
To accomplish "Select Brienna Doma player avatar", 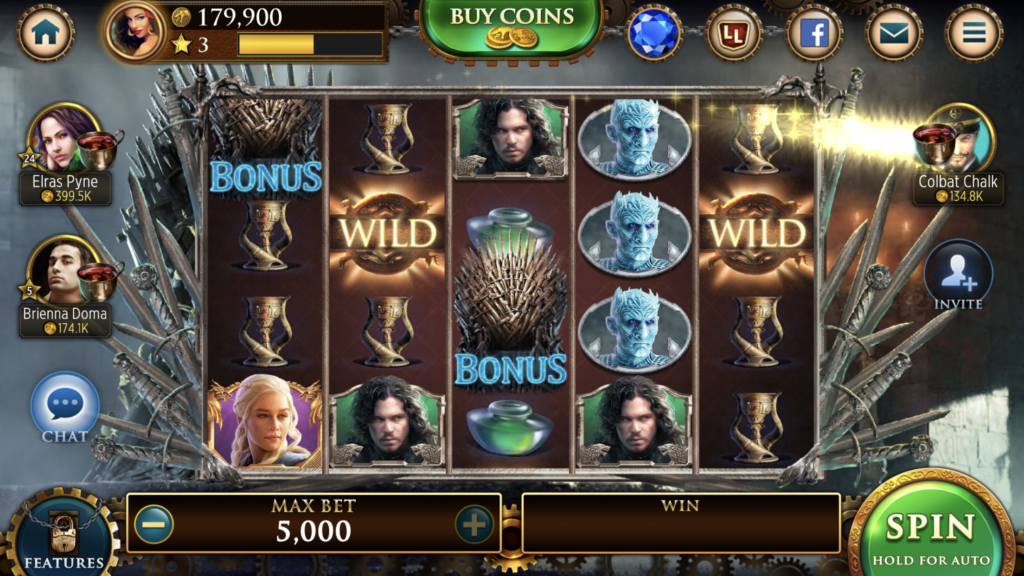I will point(63,270).
